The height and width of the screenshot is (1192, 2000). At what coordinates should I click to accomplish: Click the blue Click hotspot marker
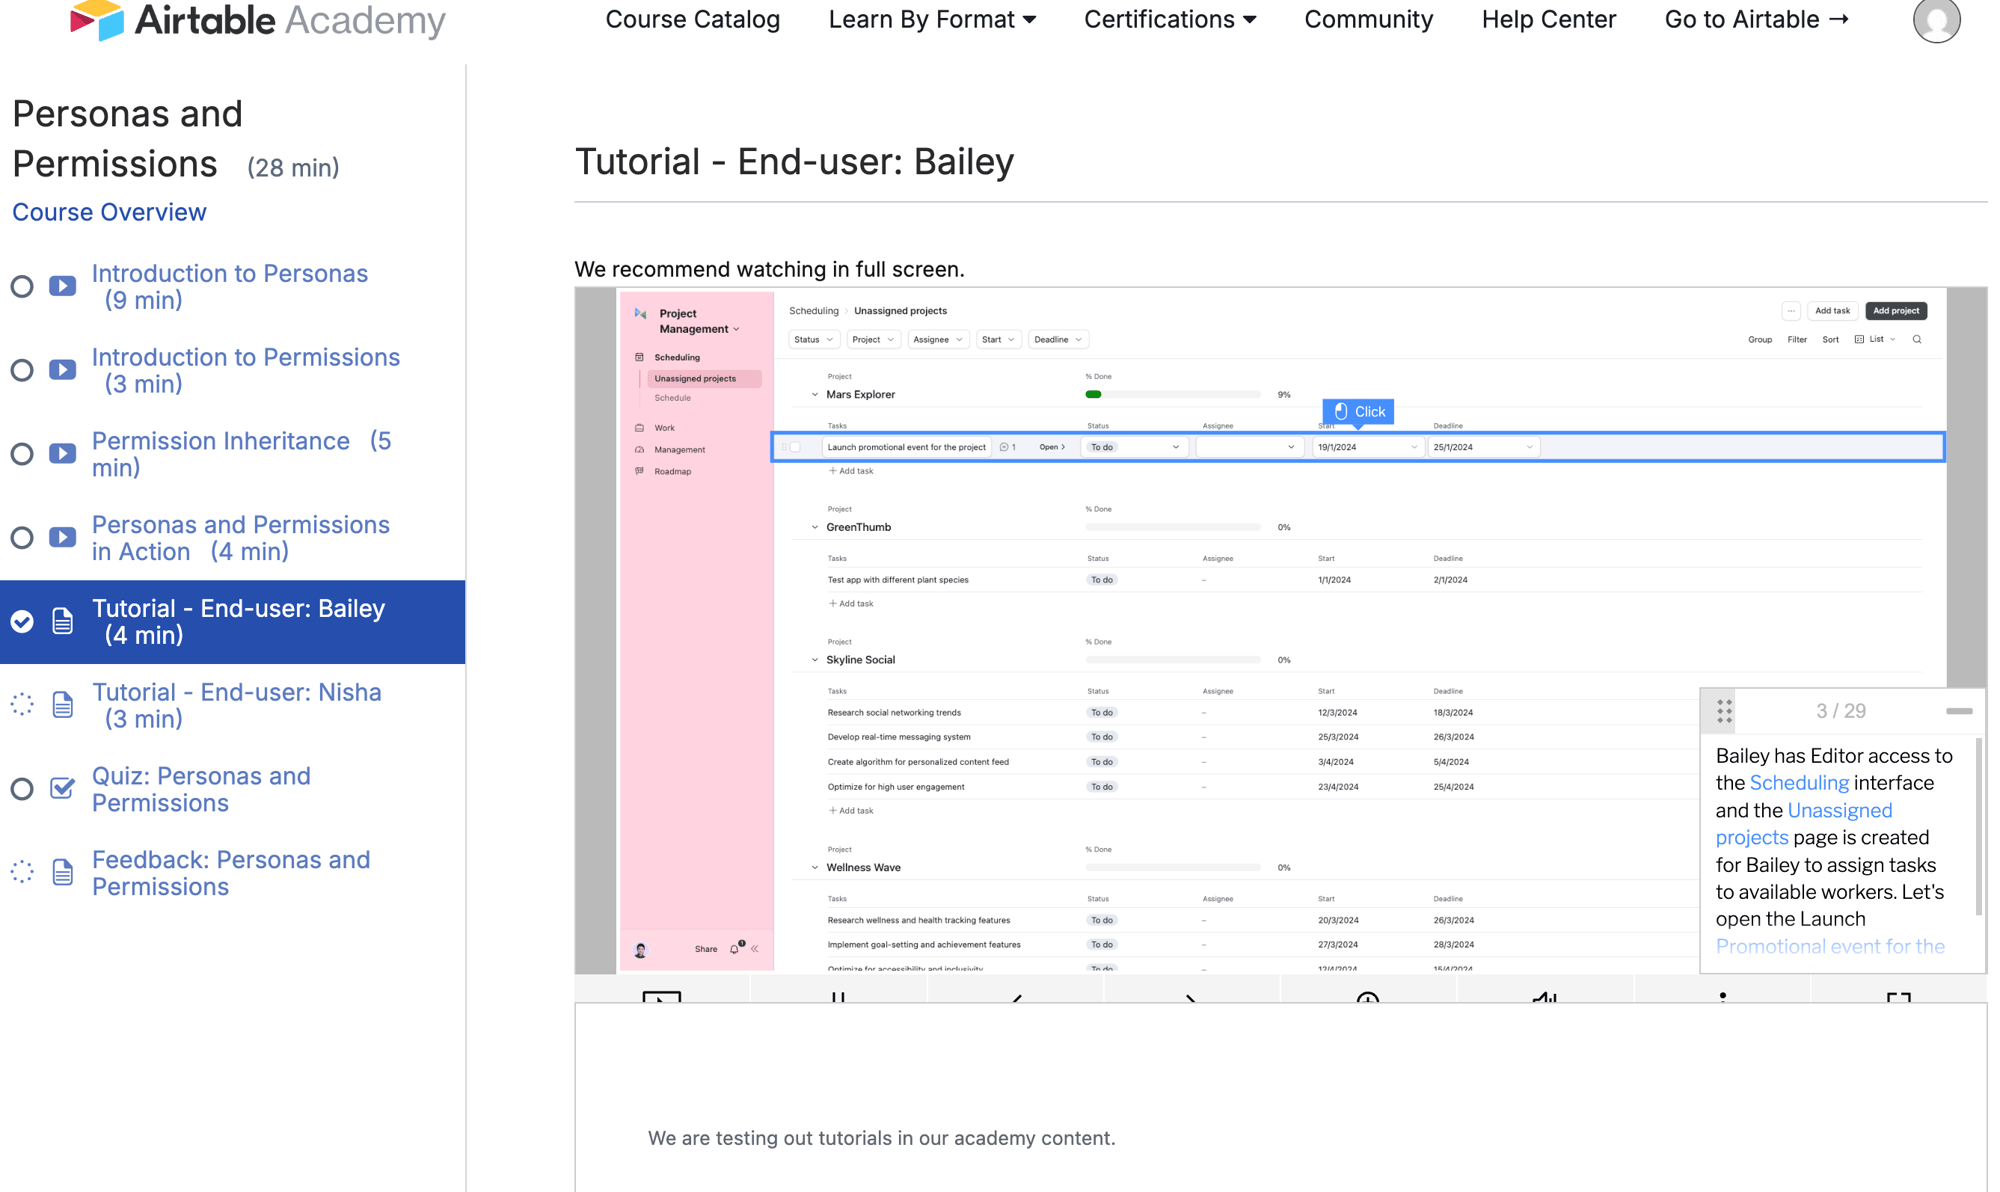1358,412
